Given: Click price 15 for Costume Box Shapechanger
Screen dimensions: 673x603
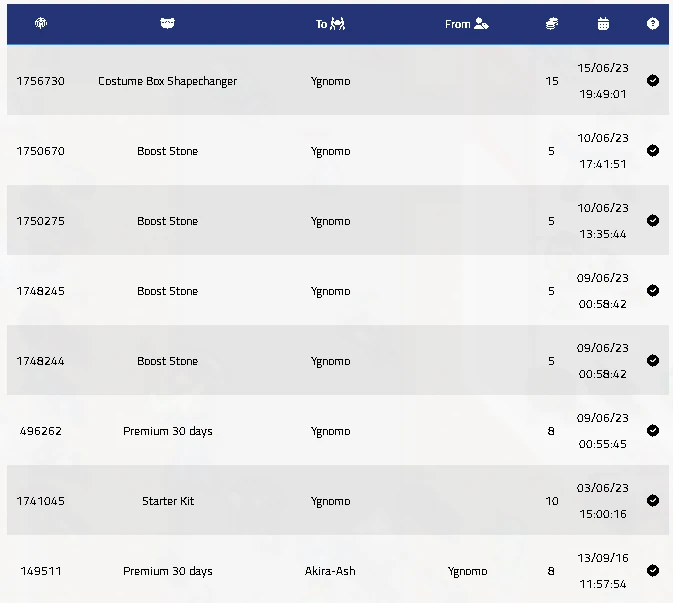Looking at the screenshot, I should (552, 81).
